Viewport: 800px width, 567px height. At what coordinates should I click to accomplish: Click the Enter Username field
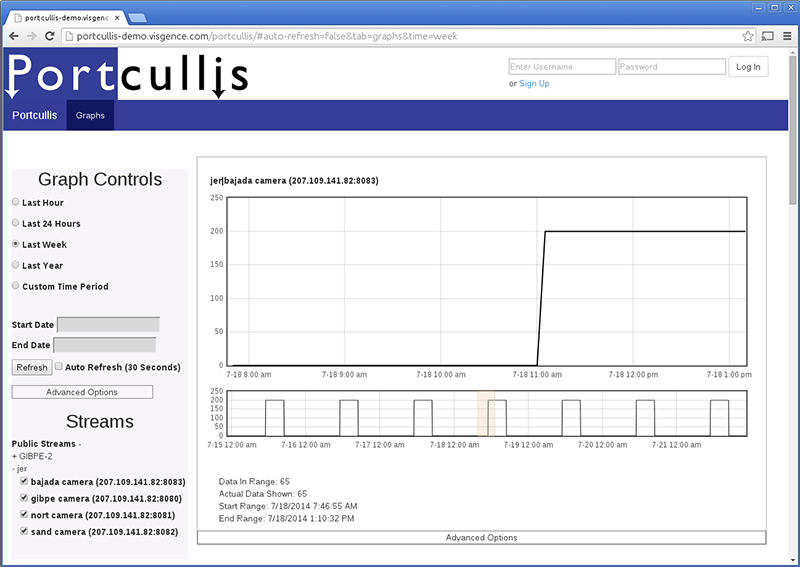point(562,67)
